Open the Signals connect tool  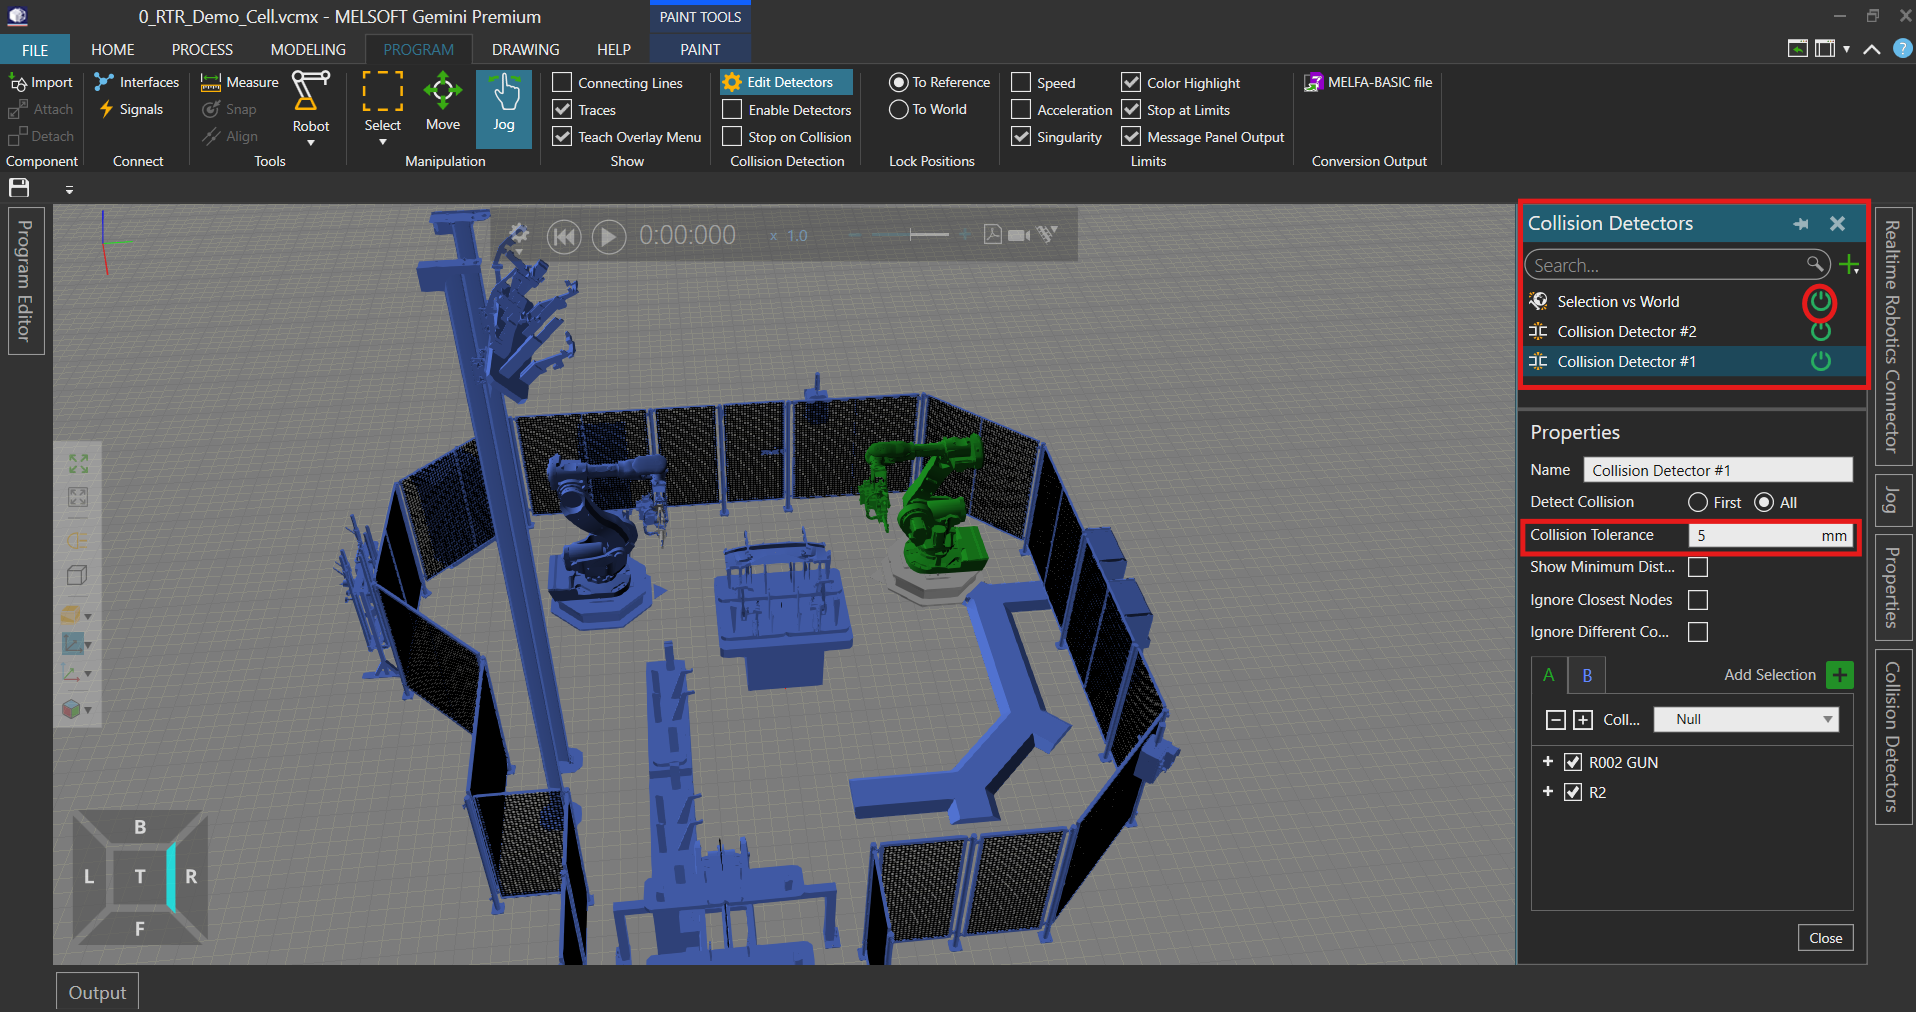(x=130, y=109)
